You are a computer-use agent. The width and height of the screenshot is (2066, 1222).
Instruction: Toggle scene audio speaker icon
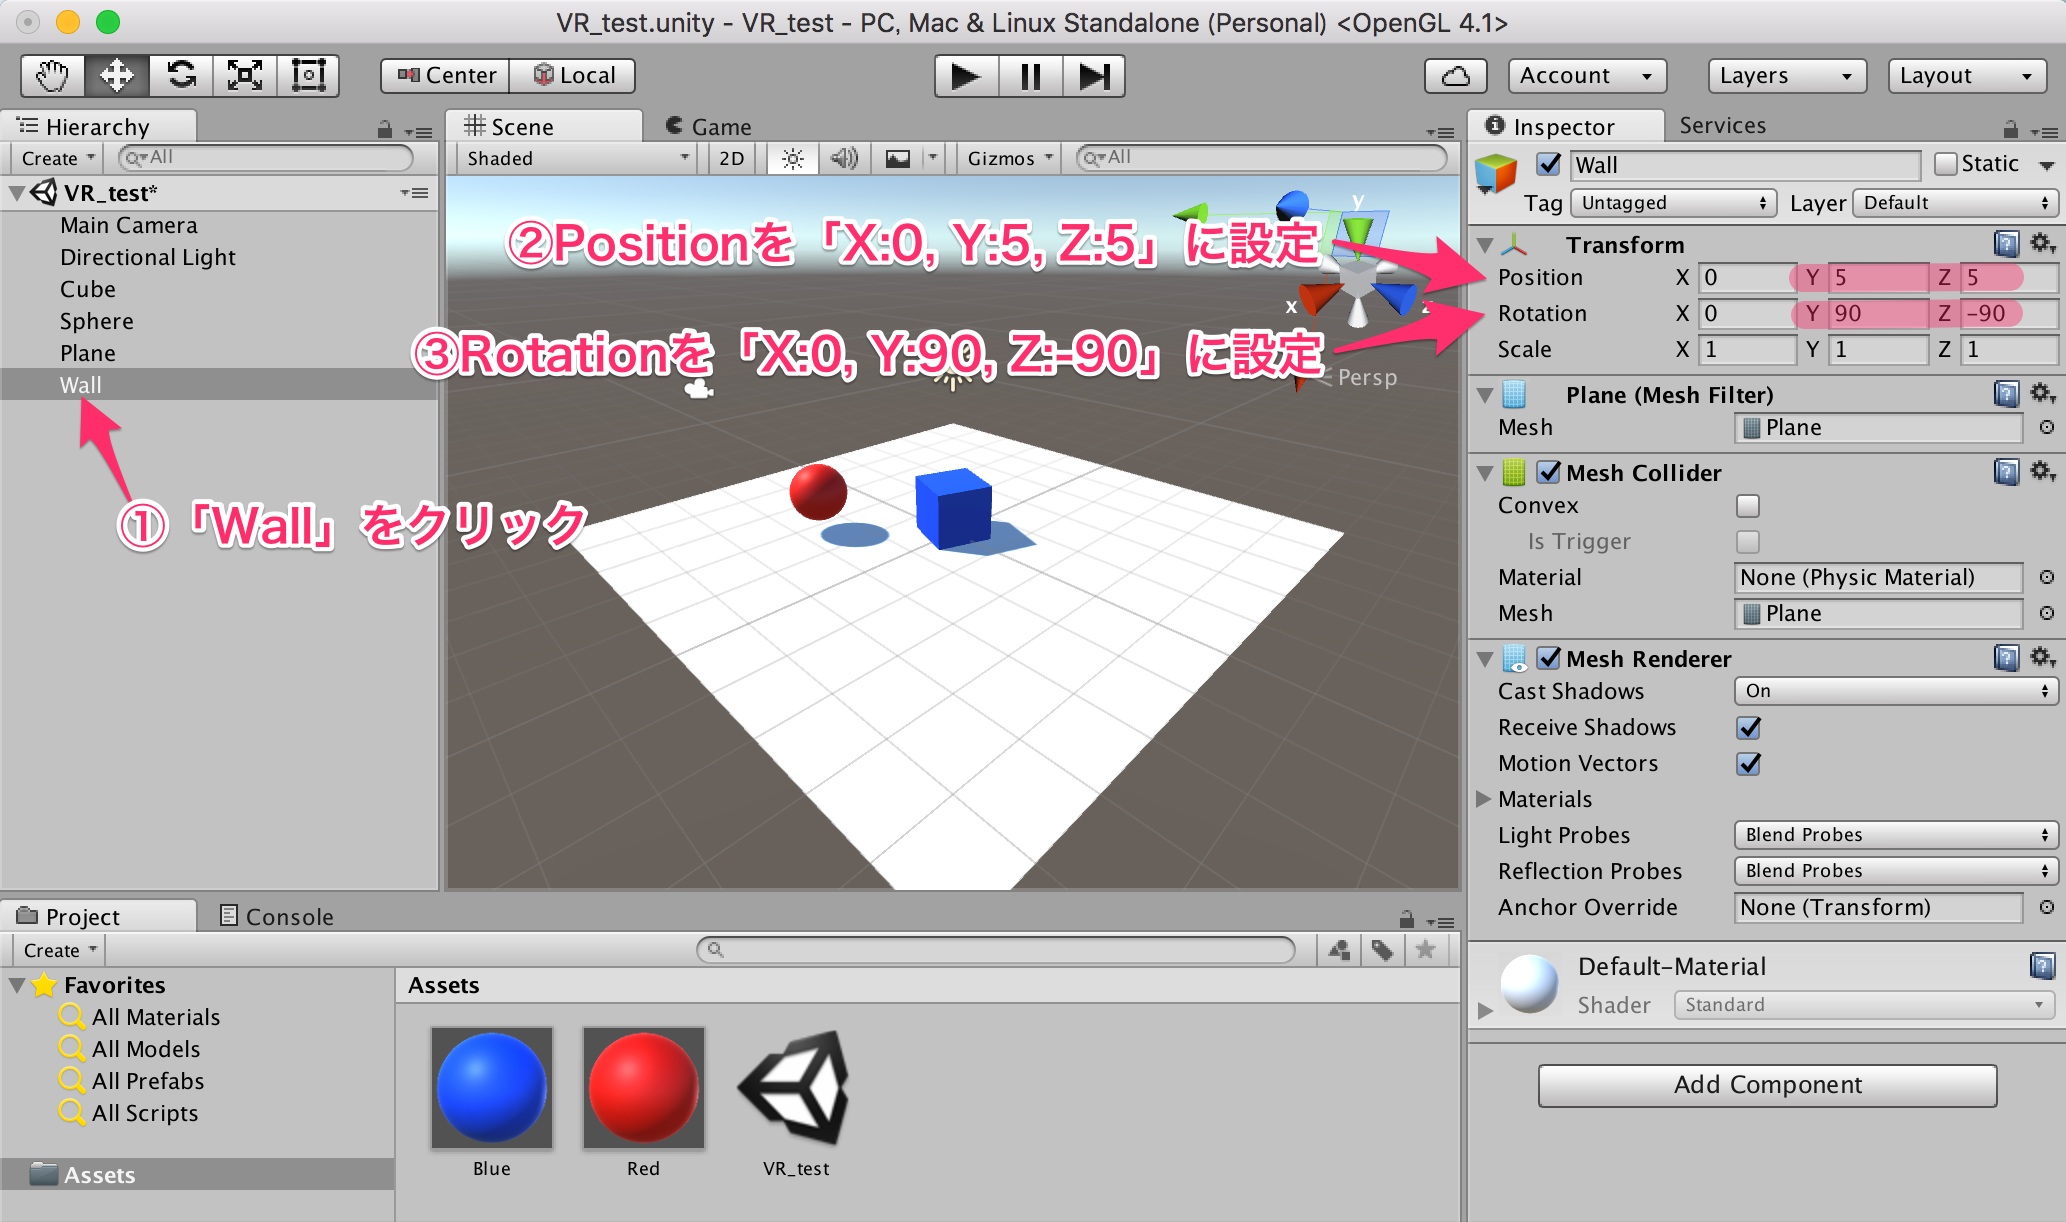coord(844,158)
